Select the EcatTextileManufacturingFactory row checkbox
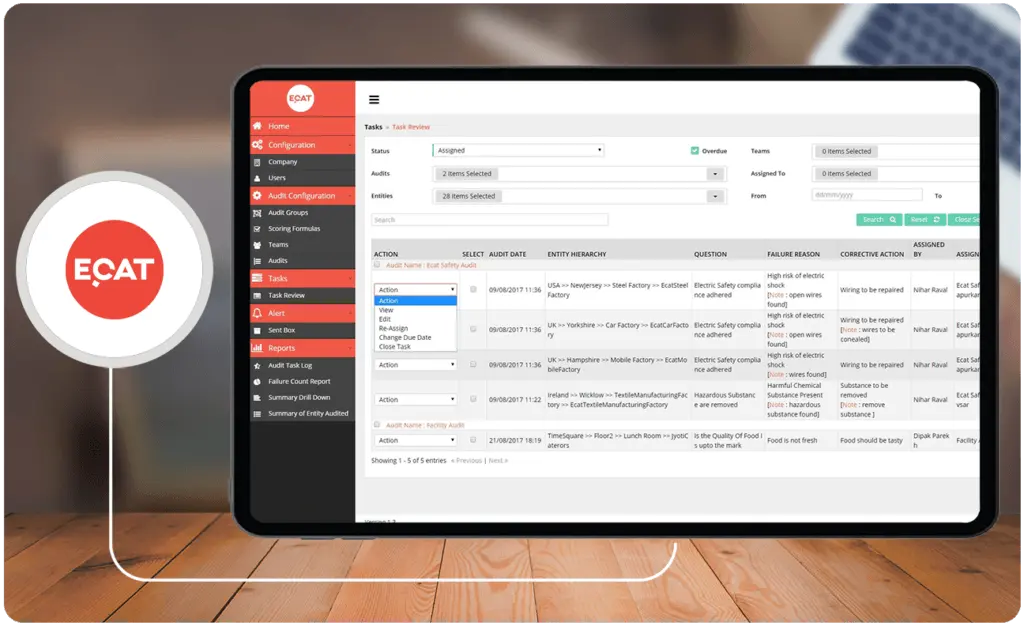 473,399
